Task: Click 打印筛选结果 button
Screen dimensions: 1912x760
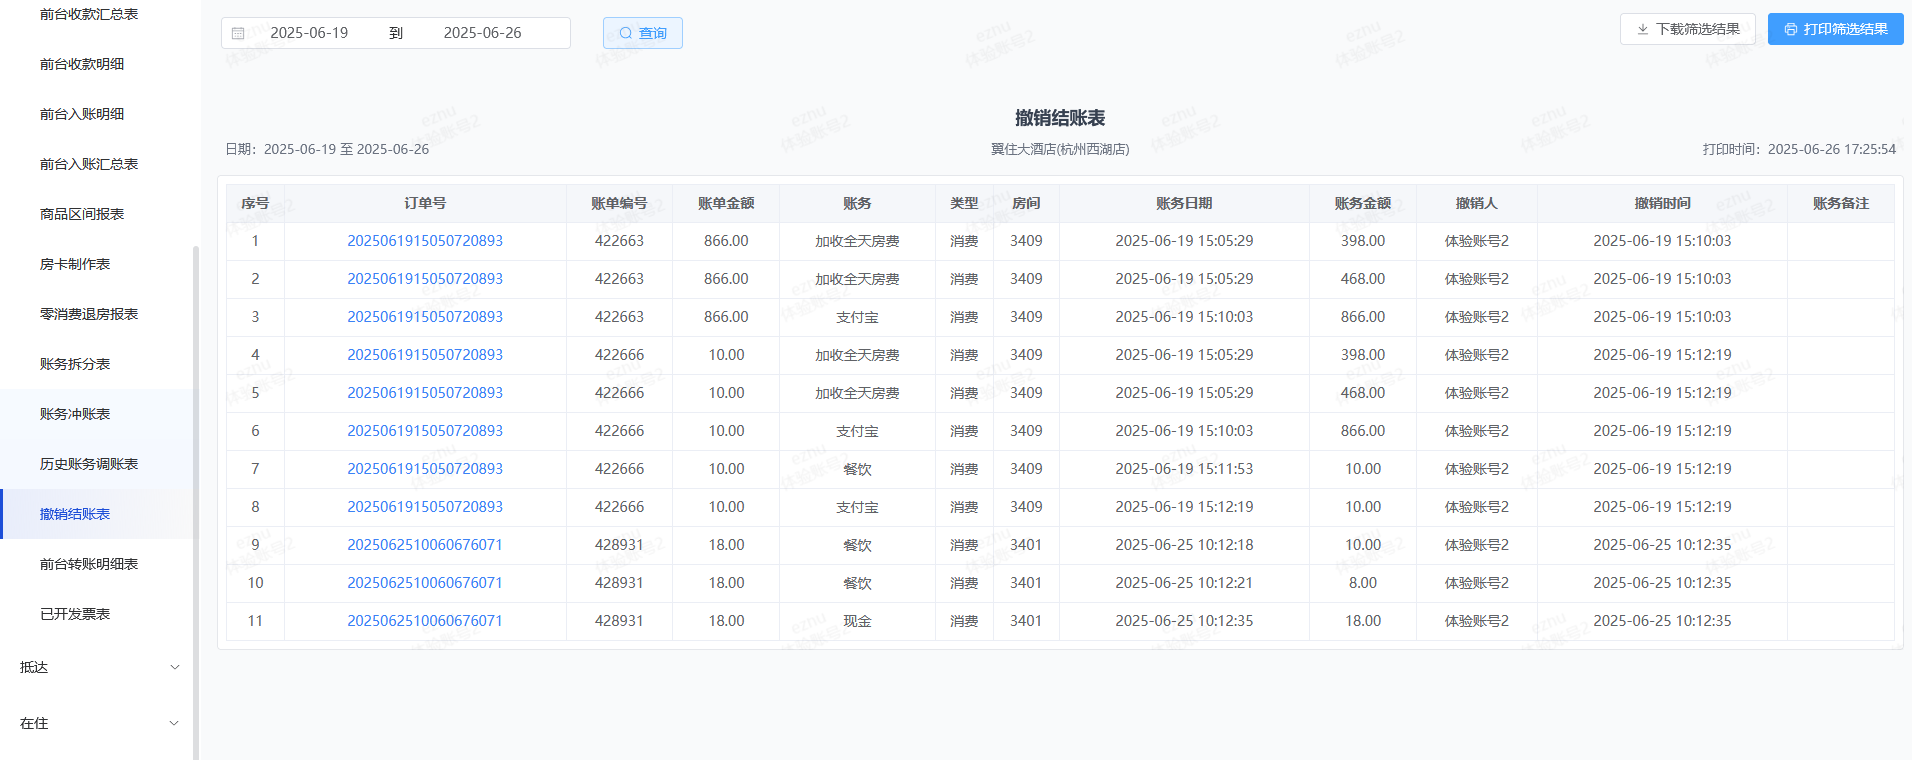Action: (1835, 29)
